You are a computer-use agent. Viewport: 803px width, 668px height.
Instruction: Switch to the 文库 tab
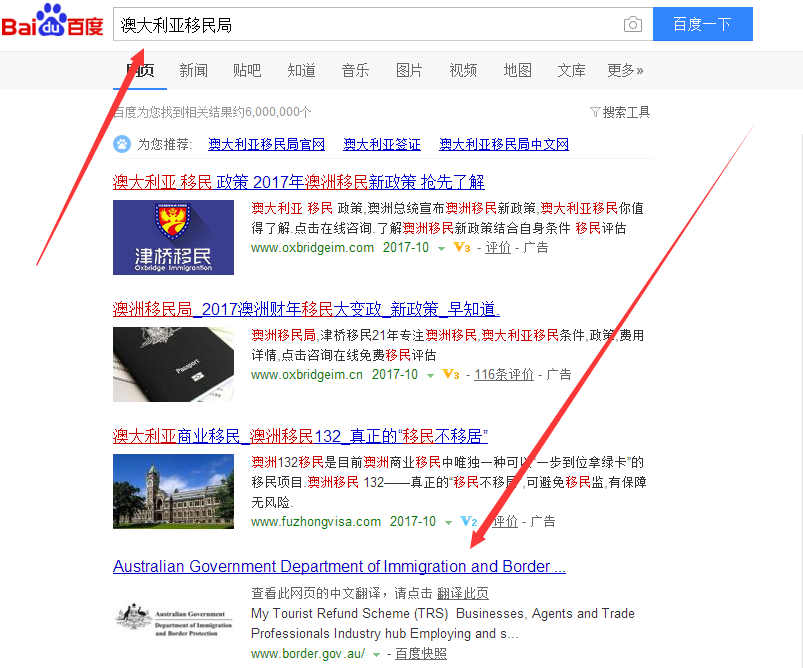572,70
